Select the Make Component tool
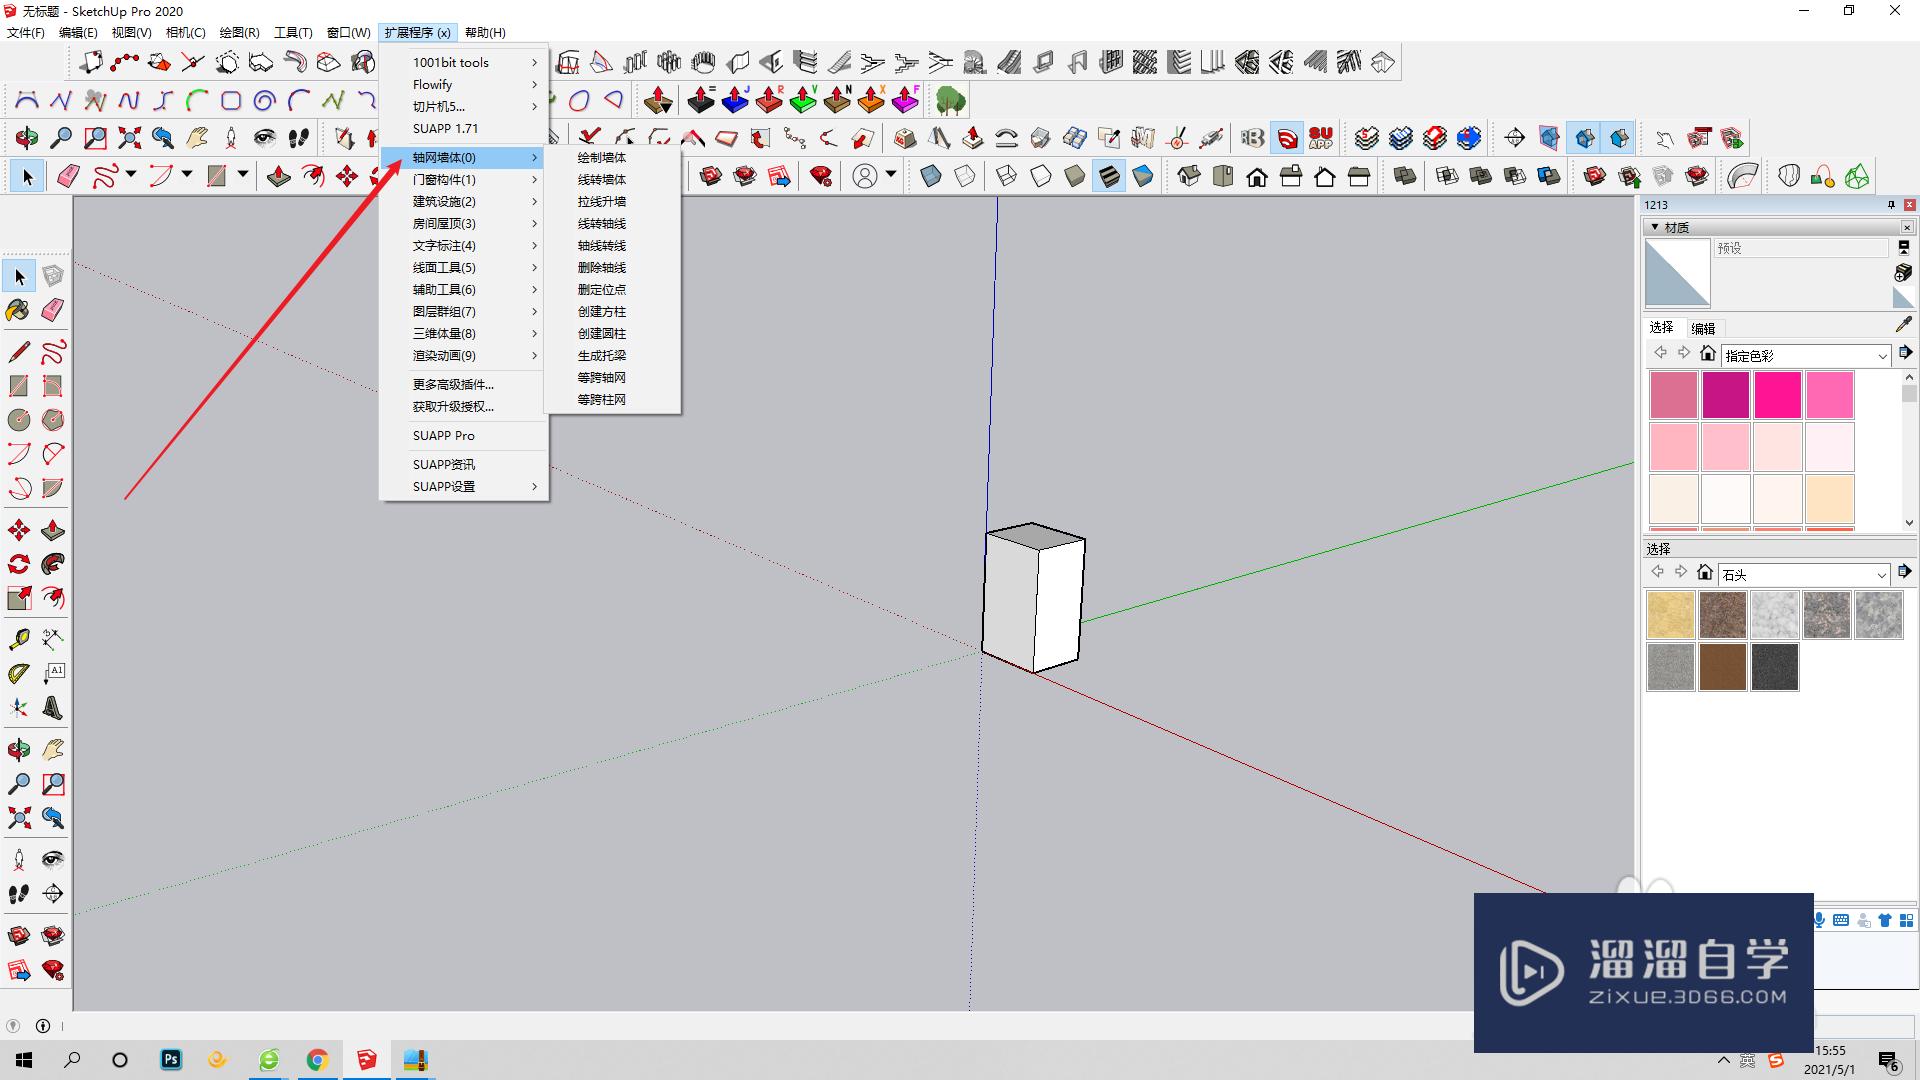Image resolution: width=1920 pixels, height=1080 pixels. click(53, 276)
